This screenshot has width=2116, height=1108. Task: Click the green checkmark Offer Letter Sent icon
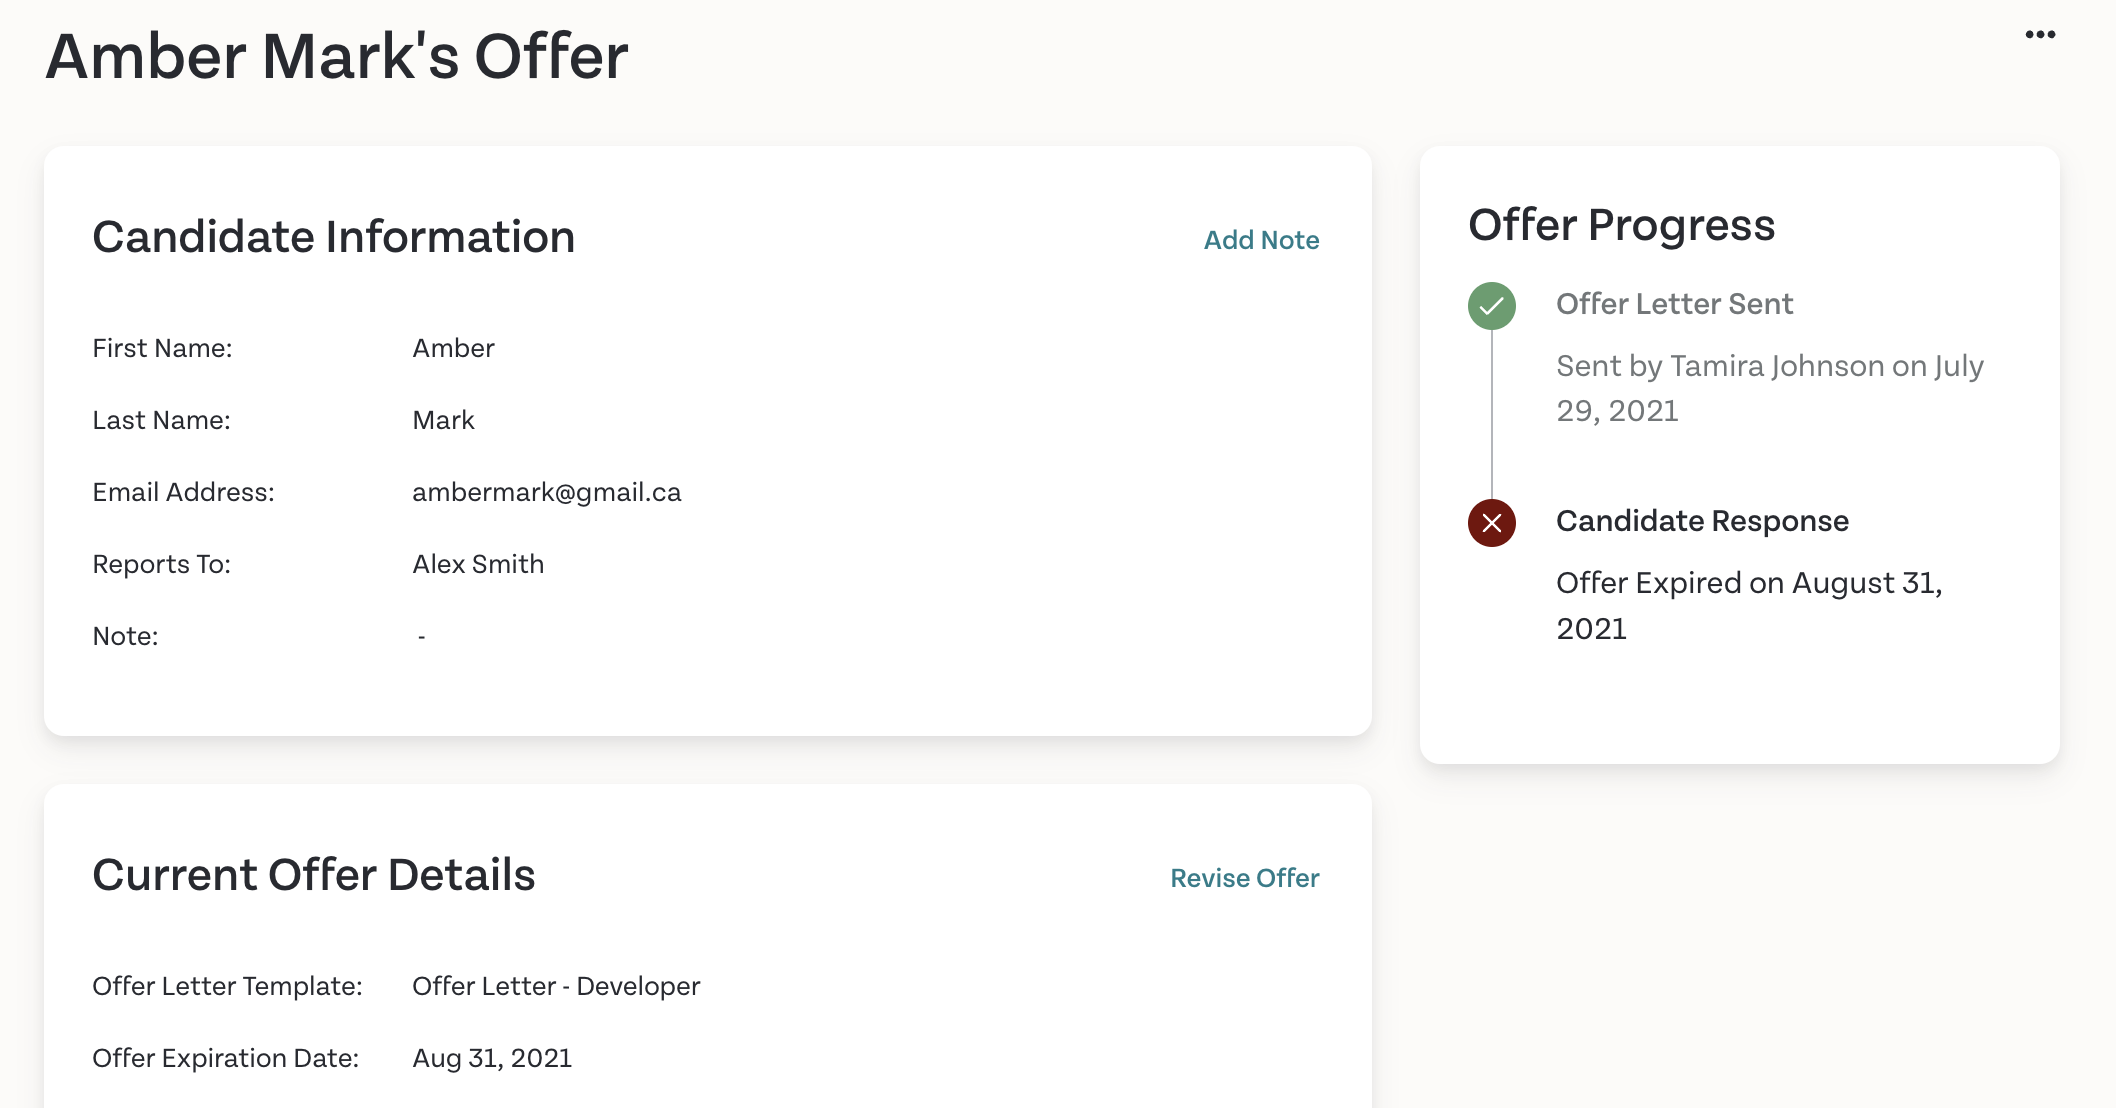1491,305
